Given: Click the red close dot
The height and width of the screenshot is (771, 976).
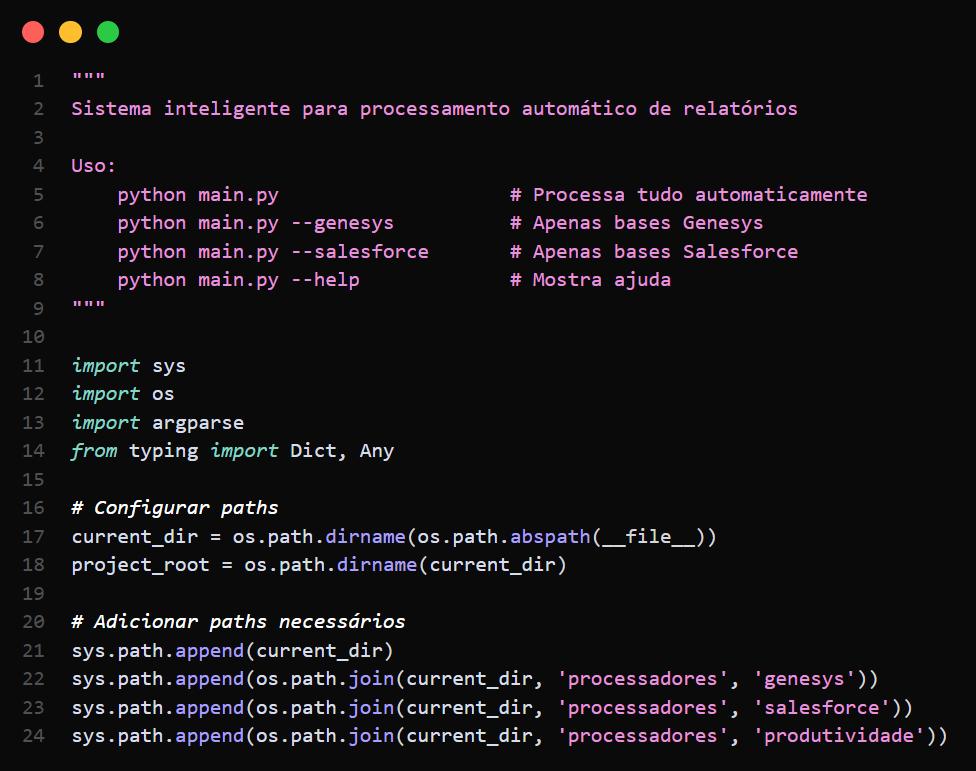Looking at the screenshot, I should [x=33, y=32].
